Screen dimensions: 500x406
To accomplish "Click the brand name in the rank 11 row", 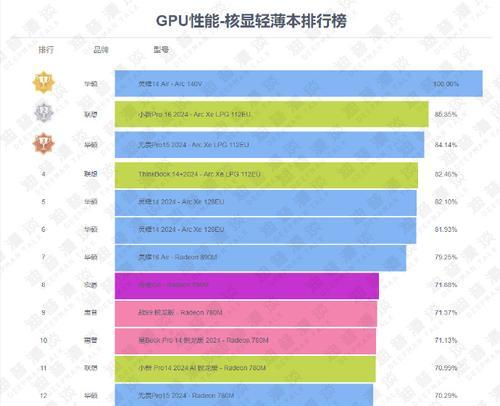I will 90,368.
